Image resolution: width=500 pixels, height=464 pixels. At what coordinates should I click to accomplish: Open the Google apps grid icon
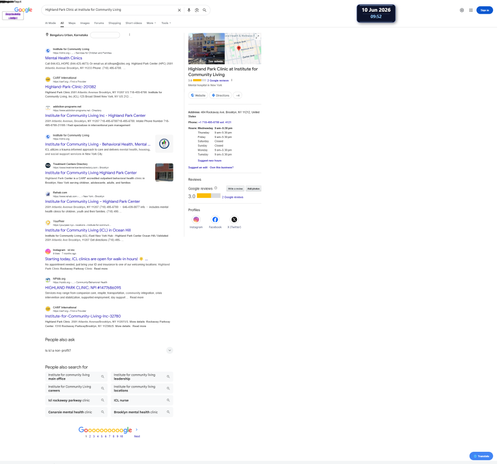(x=471, y=10)
